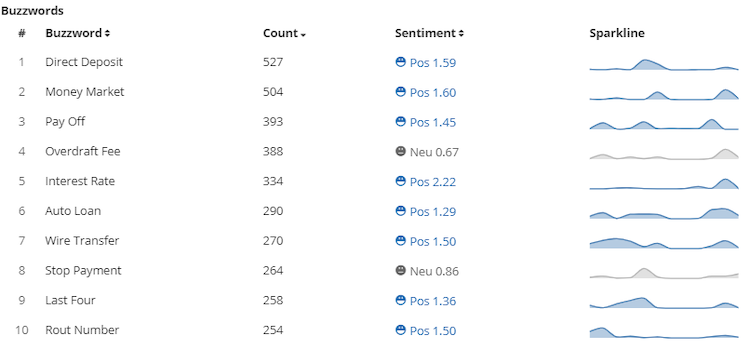Click the positive smiley icon for Interest Rate
Viewport: 750px width, 363px height.
click(x=401, y=181)
